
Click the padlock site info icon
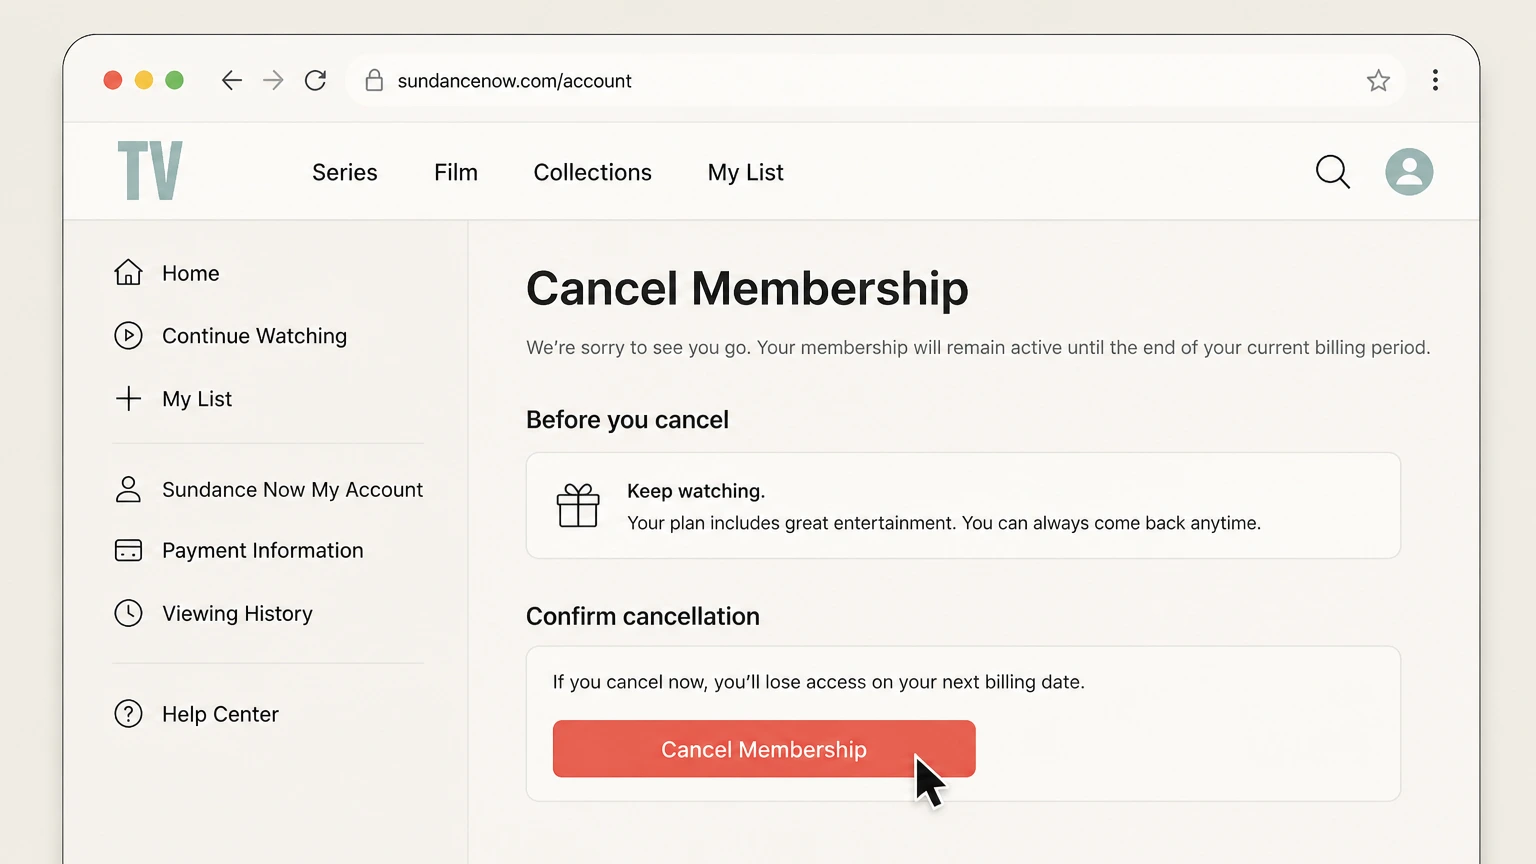point(374,80)
